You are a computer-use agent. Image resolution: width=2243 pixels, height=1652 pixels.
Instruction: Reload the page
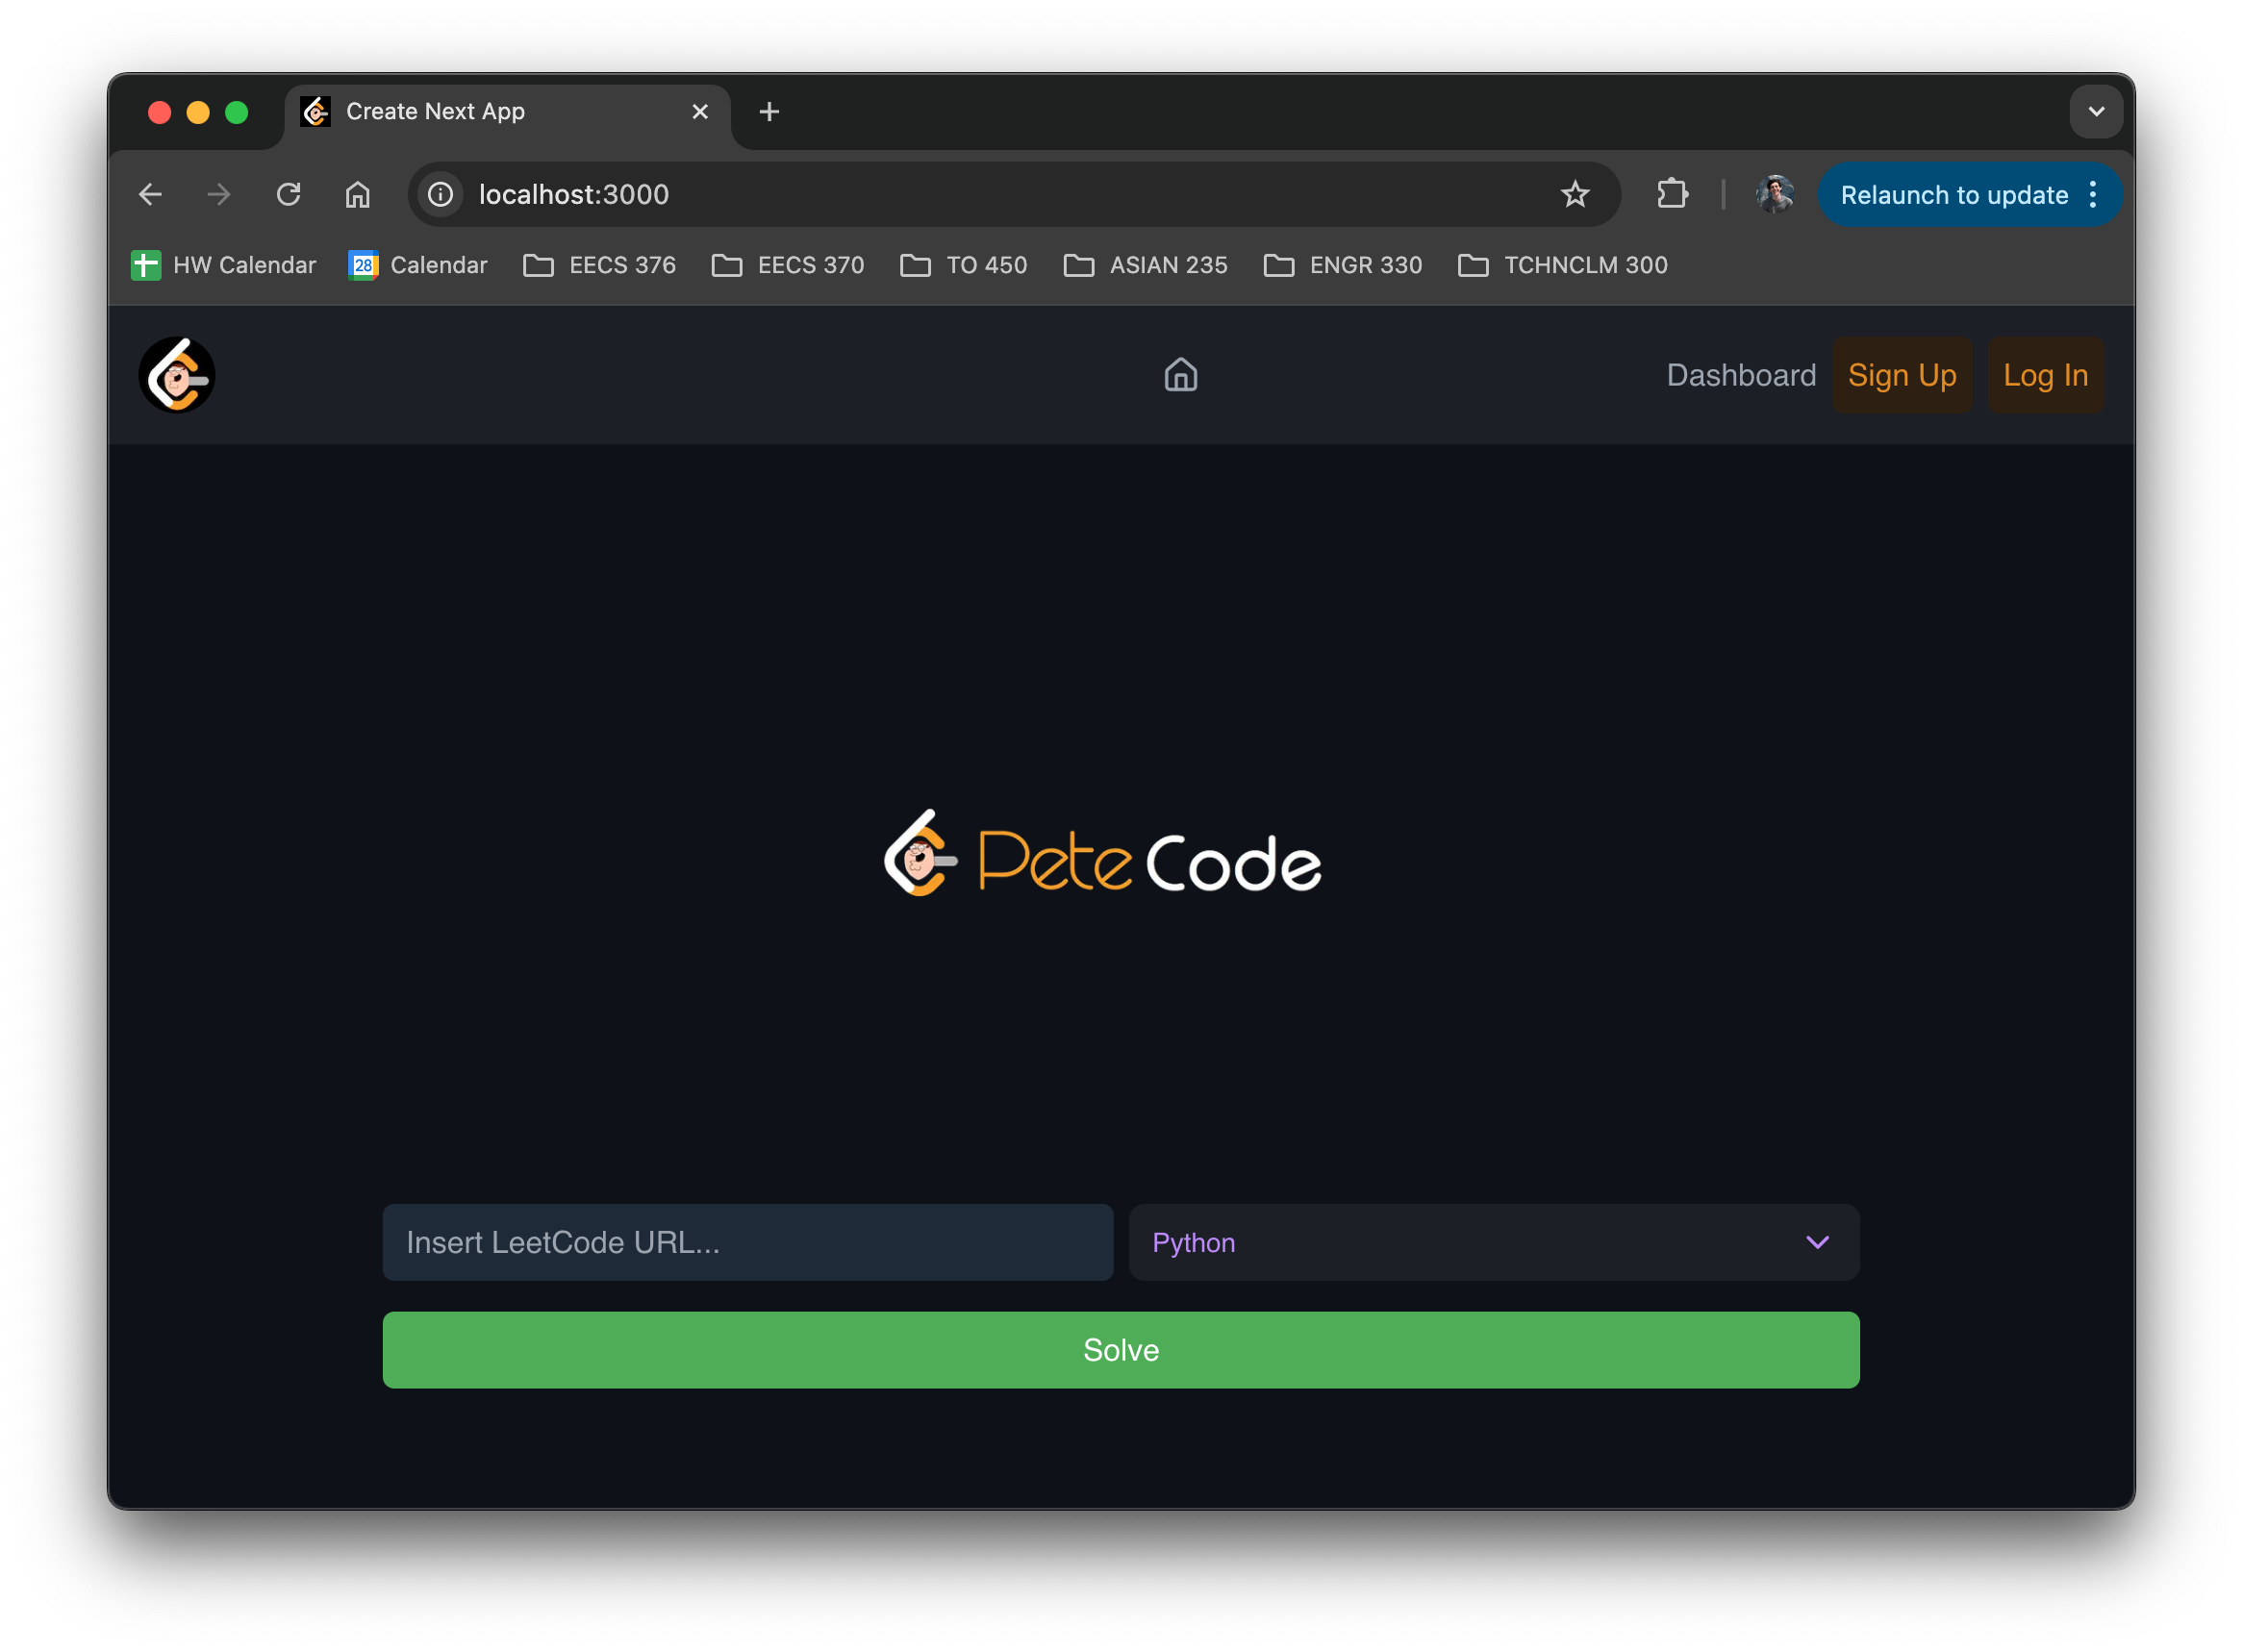point(289,194)
